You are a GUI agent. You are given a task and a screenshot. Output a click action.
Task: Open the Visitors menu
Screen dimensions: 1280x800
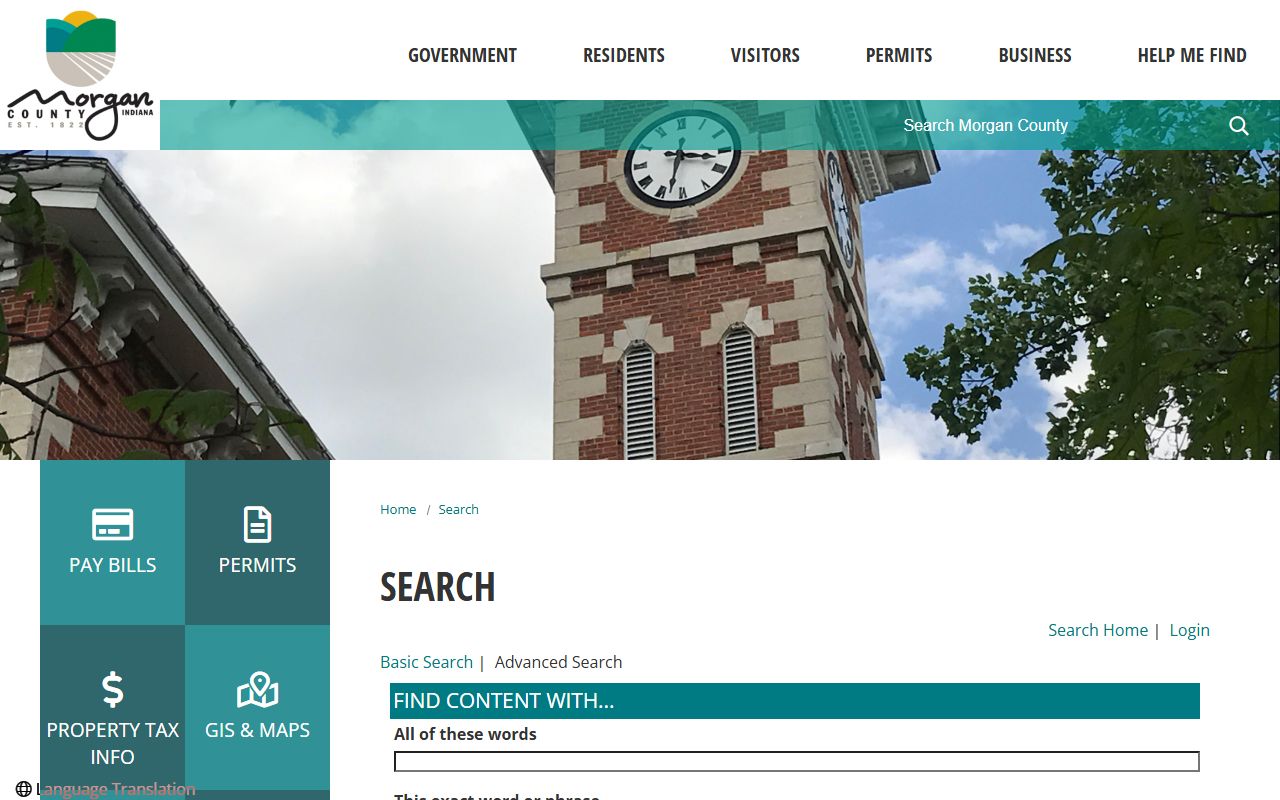coord(765,56)
